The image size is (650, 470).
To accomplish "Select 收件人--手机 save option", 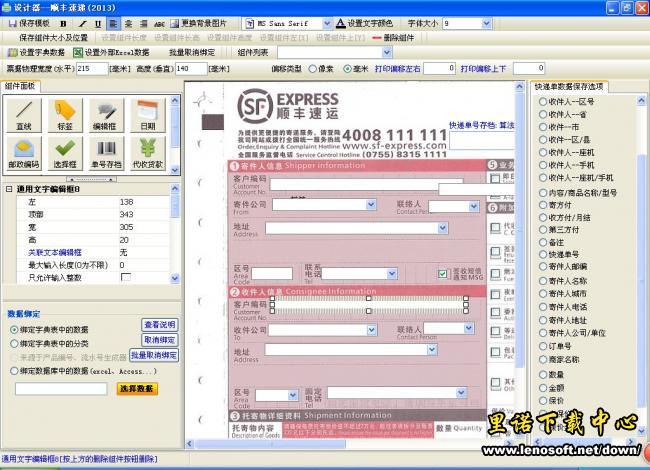I will tap(543, 165).
